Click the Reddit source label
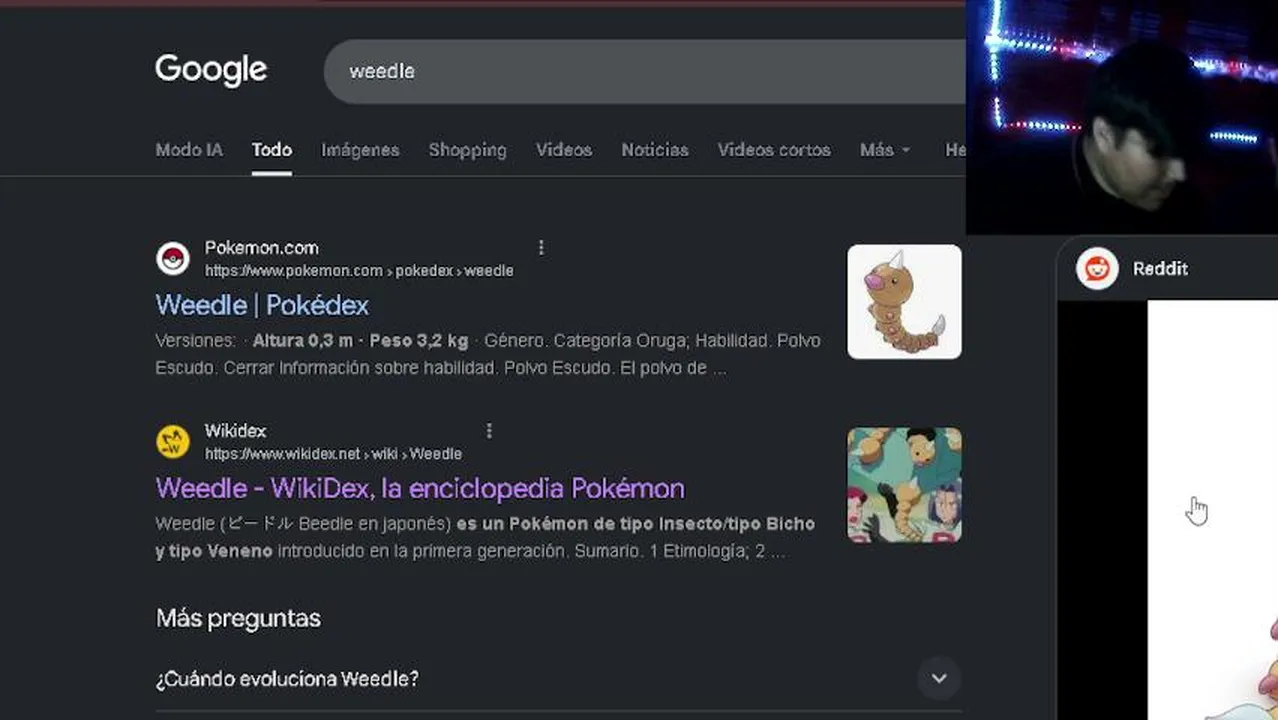This screenshot has width=1278, height=720. pyautogui.click(x=1160, y=269)
